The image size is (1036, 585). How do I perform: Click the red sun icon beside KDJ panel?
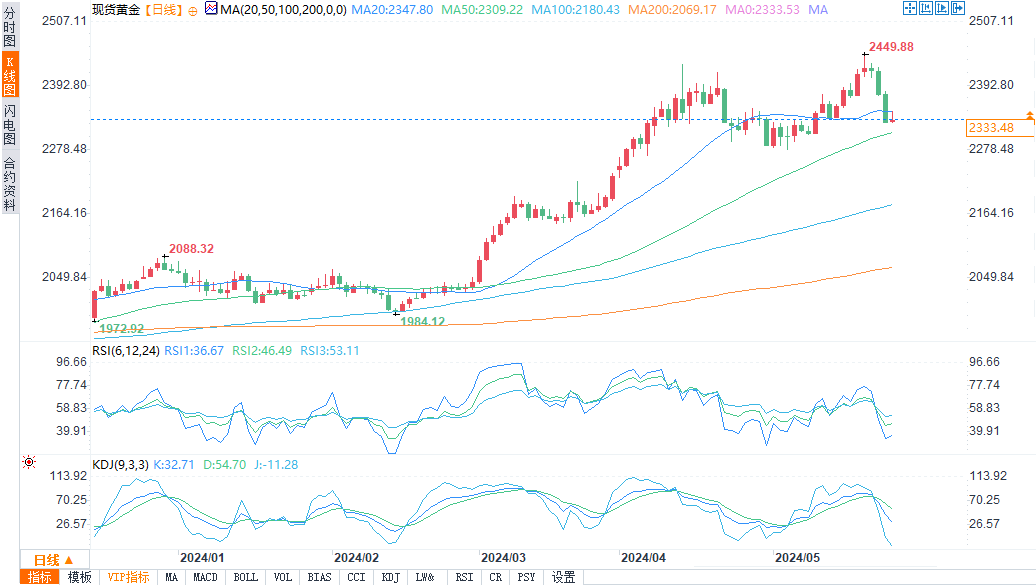tap(28, 462)
